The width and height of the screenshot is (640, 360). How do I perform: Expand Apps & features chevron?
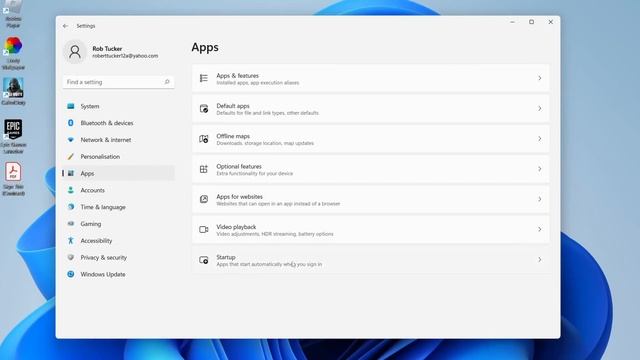[x=540, y=78]
